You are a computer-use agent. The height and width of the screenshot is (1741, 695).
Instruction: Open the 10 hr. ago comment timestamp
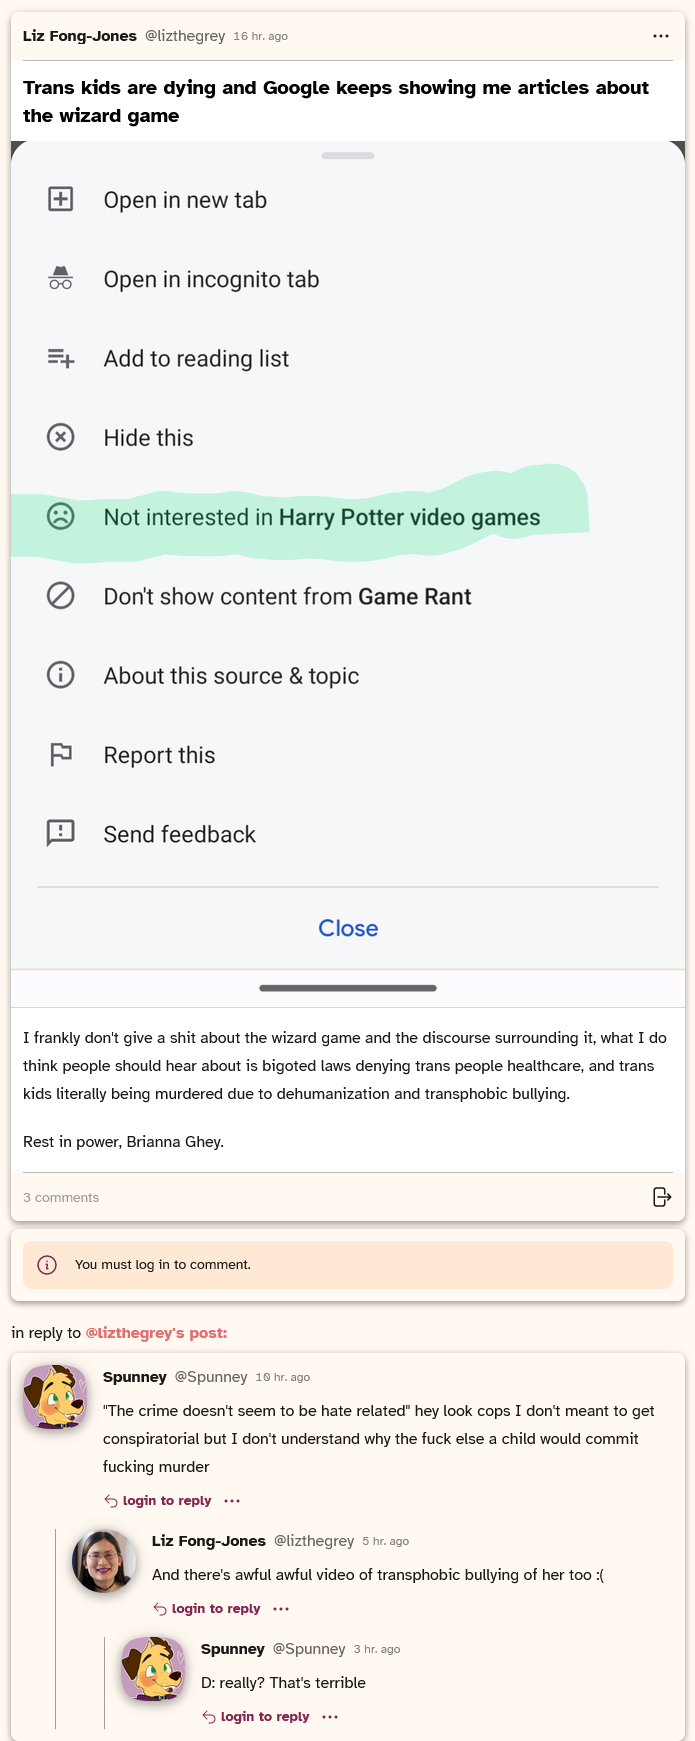(282, 1377)
